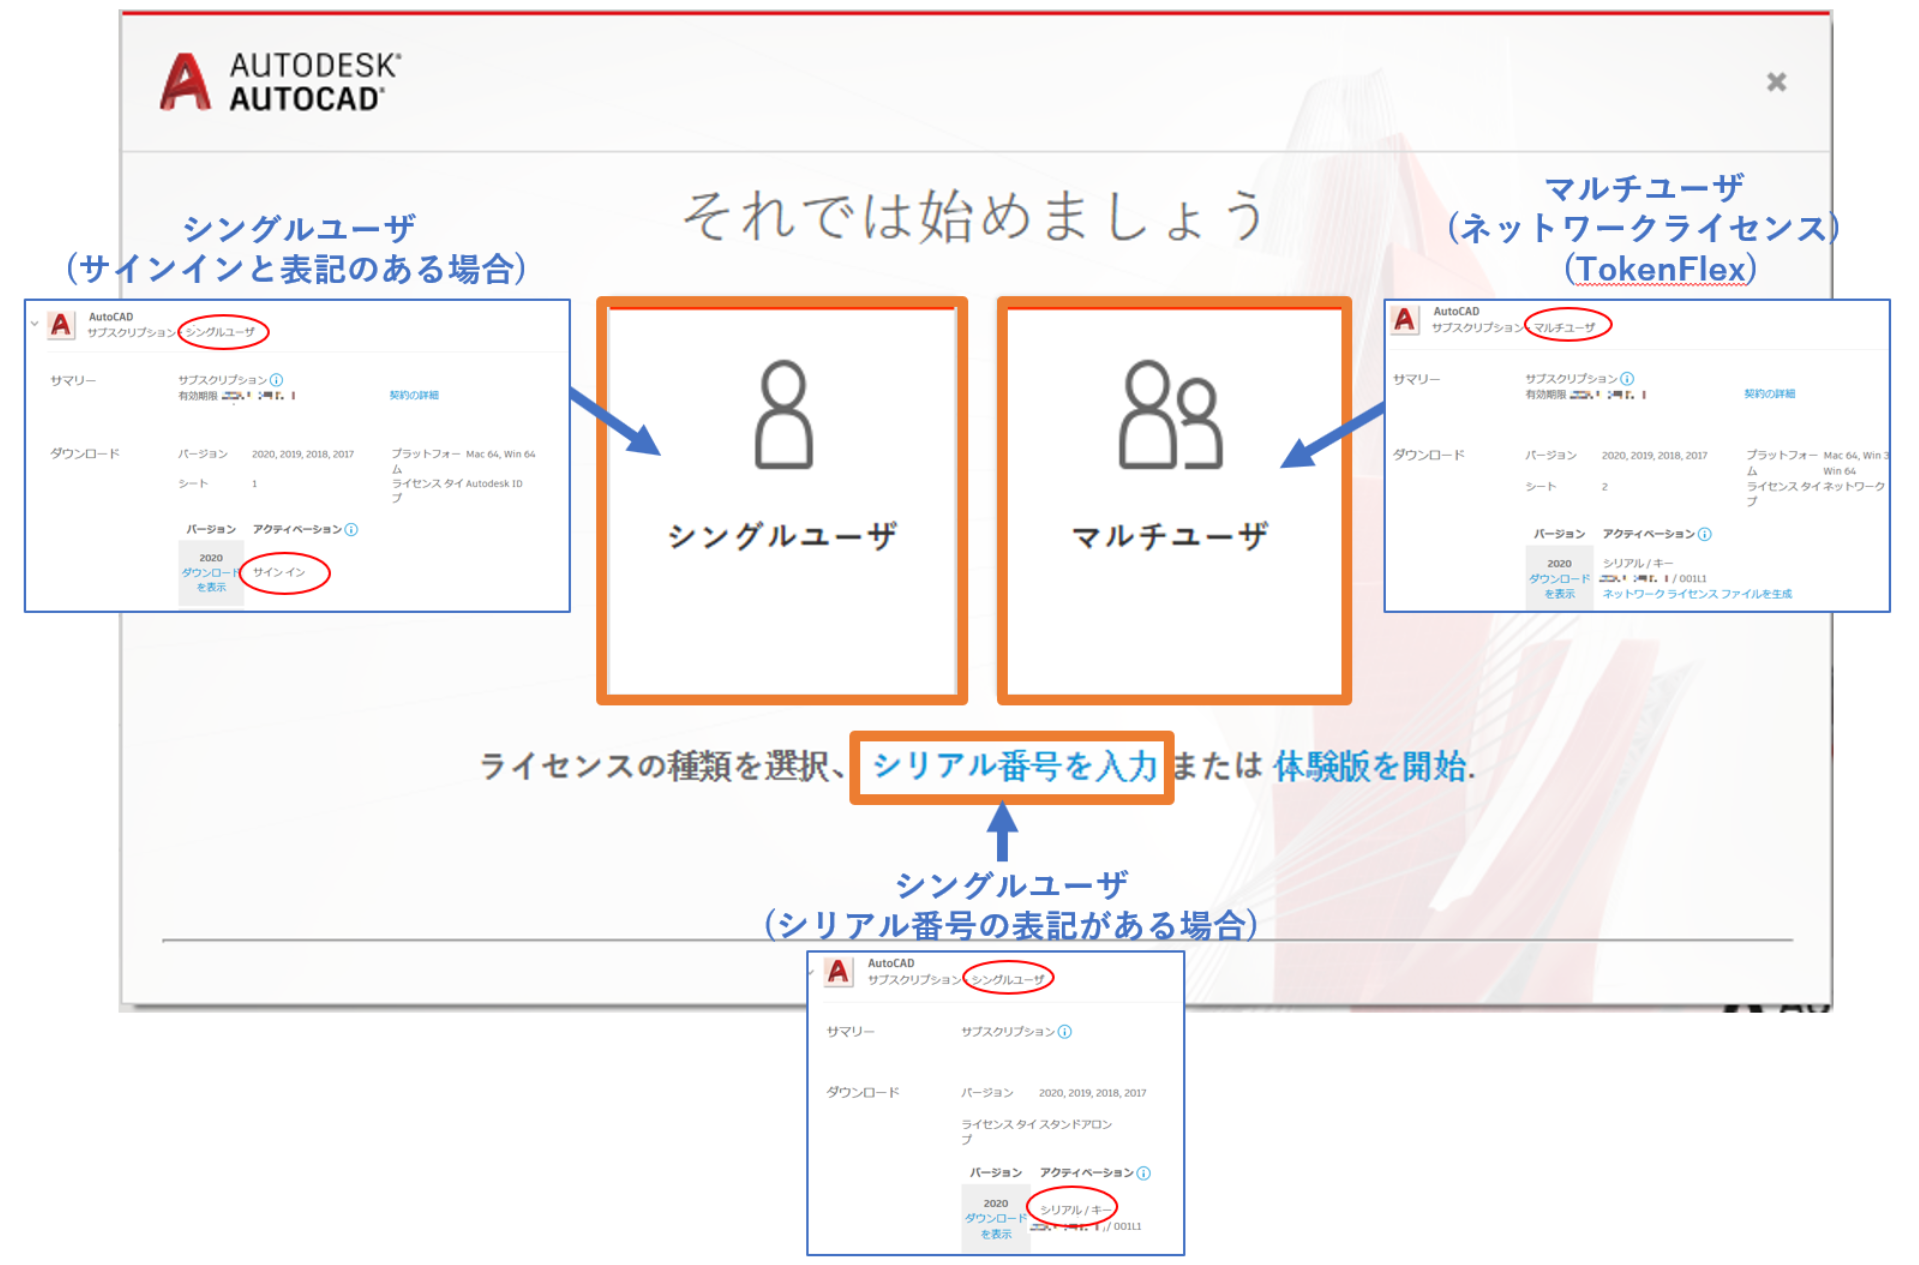This screenshot has height=1265, width=1919.
Task: Click the サブスクリプション info icon in the multi-user inset
Action: (1627, 379)
